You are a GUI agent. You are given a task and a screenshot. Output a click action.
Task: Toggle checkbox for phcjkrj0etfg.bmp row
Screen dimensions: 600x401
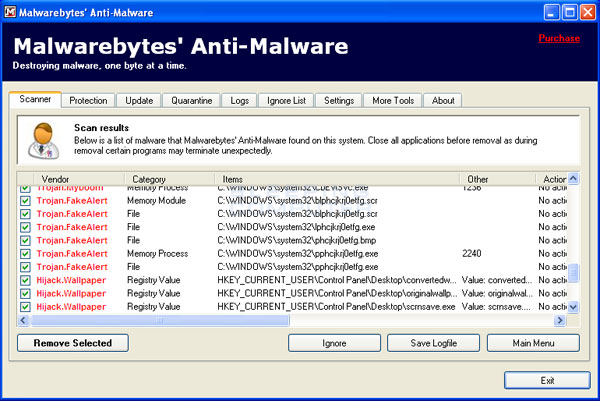tap(25, 241)
